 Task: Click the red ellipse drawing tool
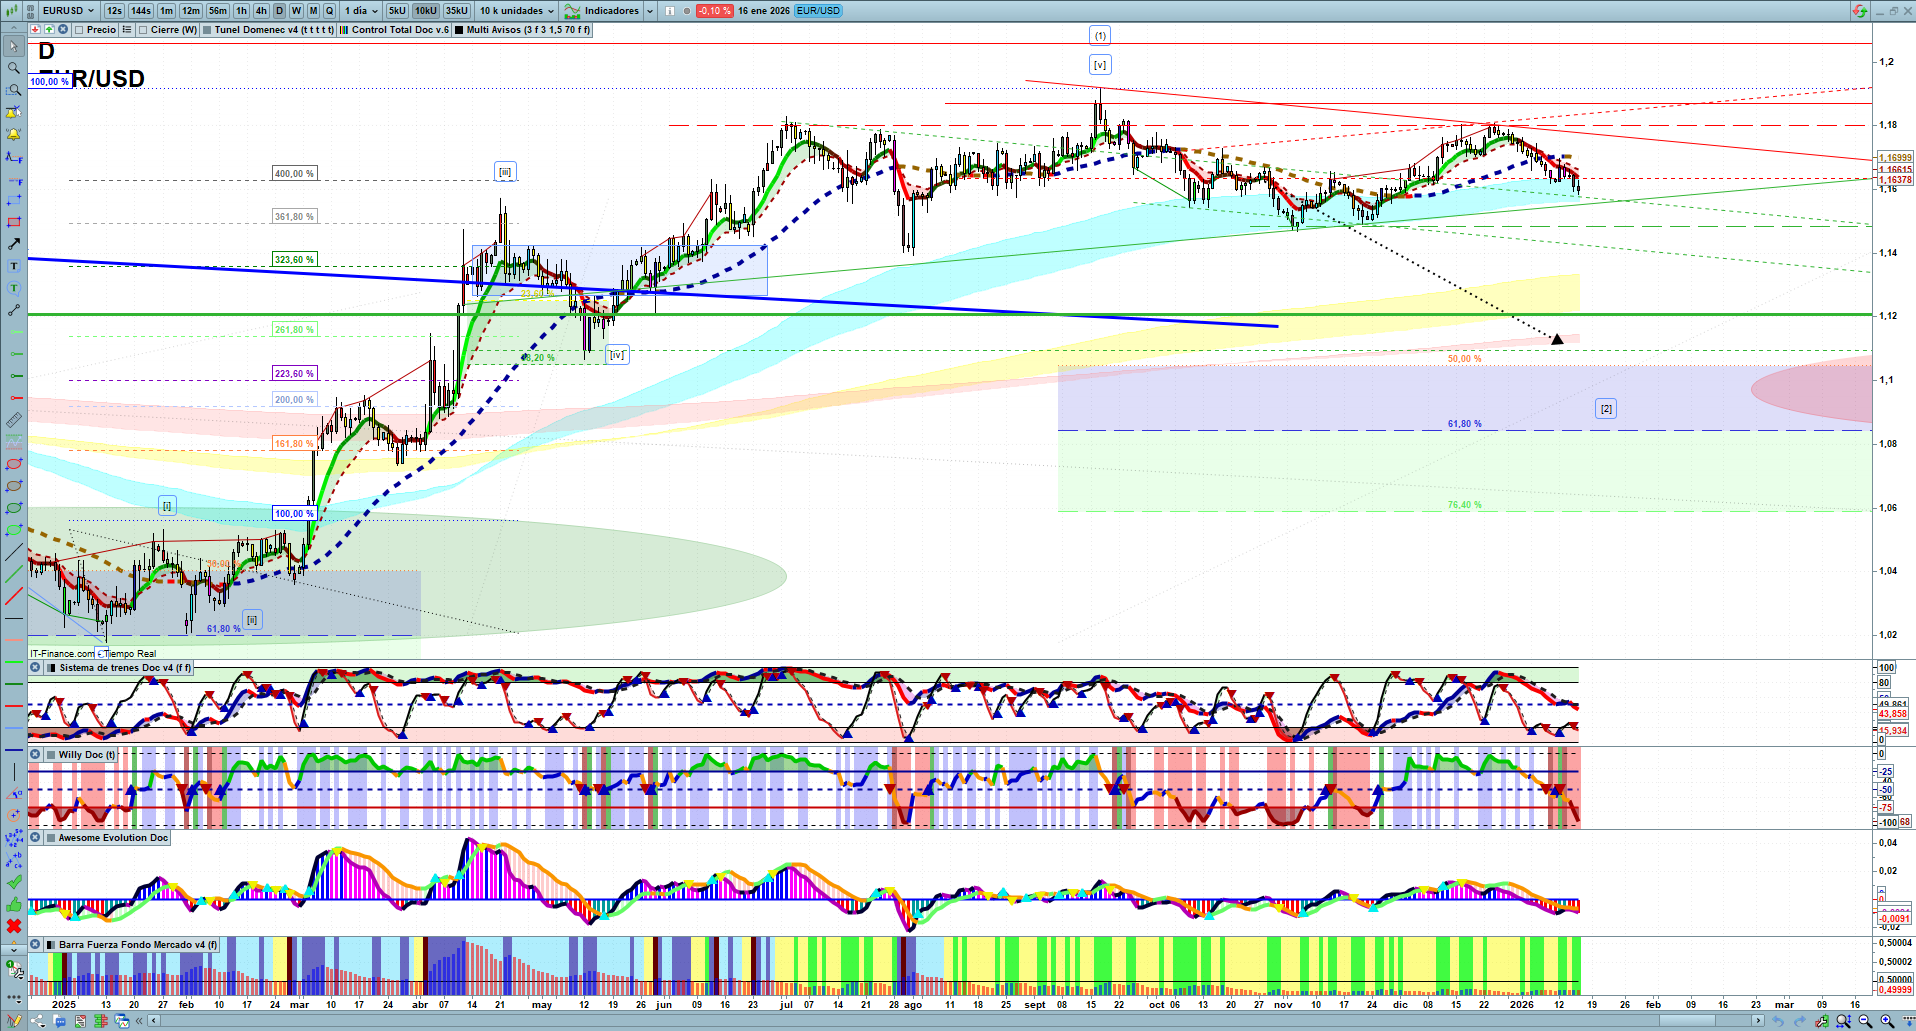[x=14, y=464]
